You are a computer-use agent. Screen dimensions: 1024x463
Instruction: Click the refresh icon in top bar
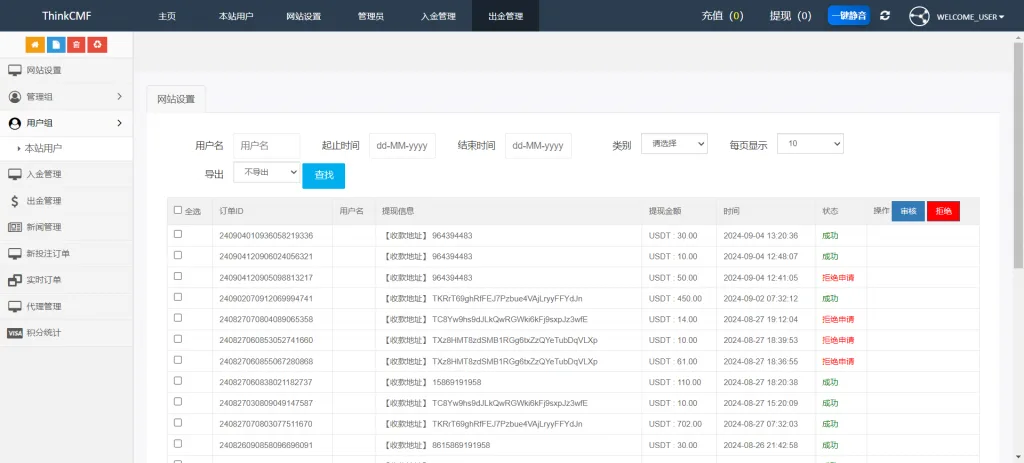885,16
